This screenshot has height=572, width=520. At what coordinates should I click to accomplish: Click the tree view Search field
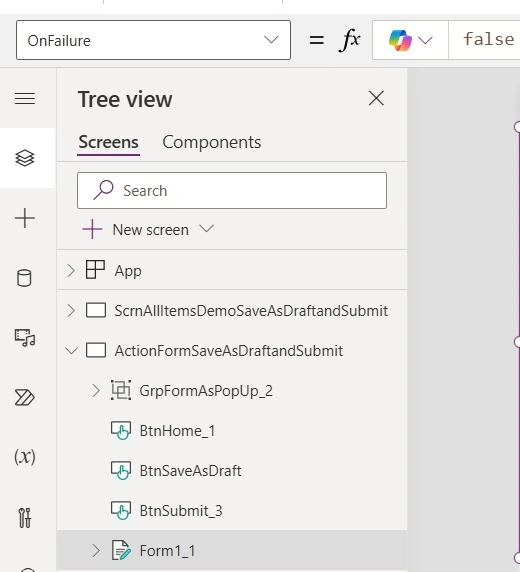[x=232, y=190]
